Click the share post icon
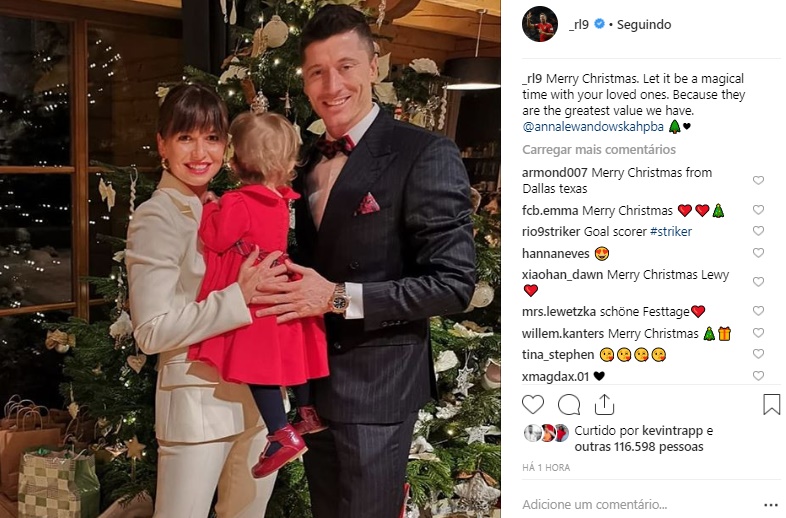The height and width of the screenshot is (518, 786). pyautogui.click(x=605, y=404)
